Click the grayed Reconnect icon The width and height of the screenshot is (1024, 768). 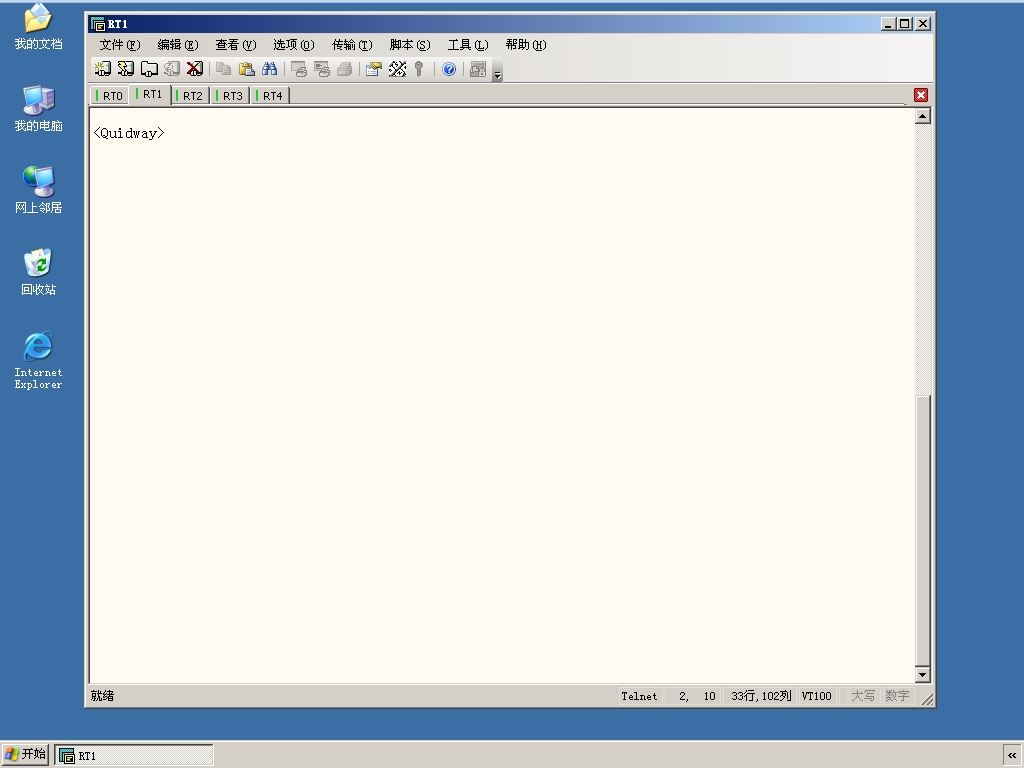click(172, 69)
